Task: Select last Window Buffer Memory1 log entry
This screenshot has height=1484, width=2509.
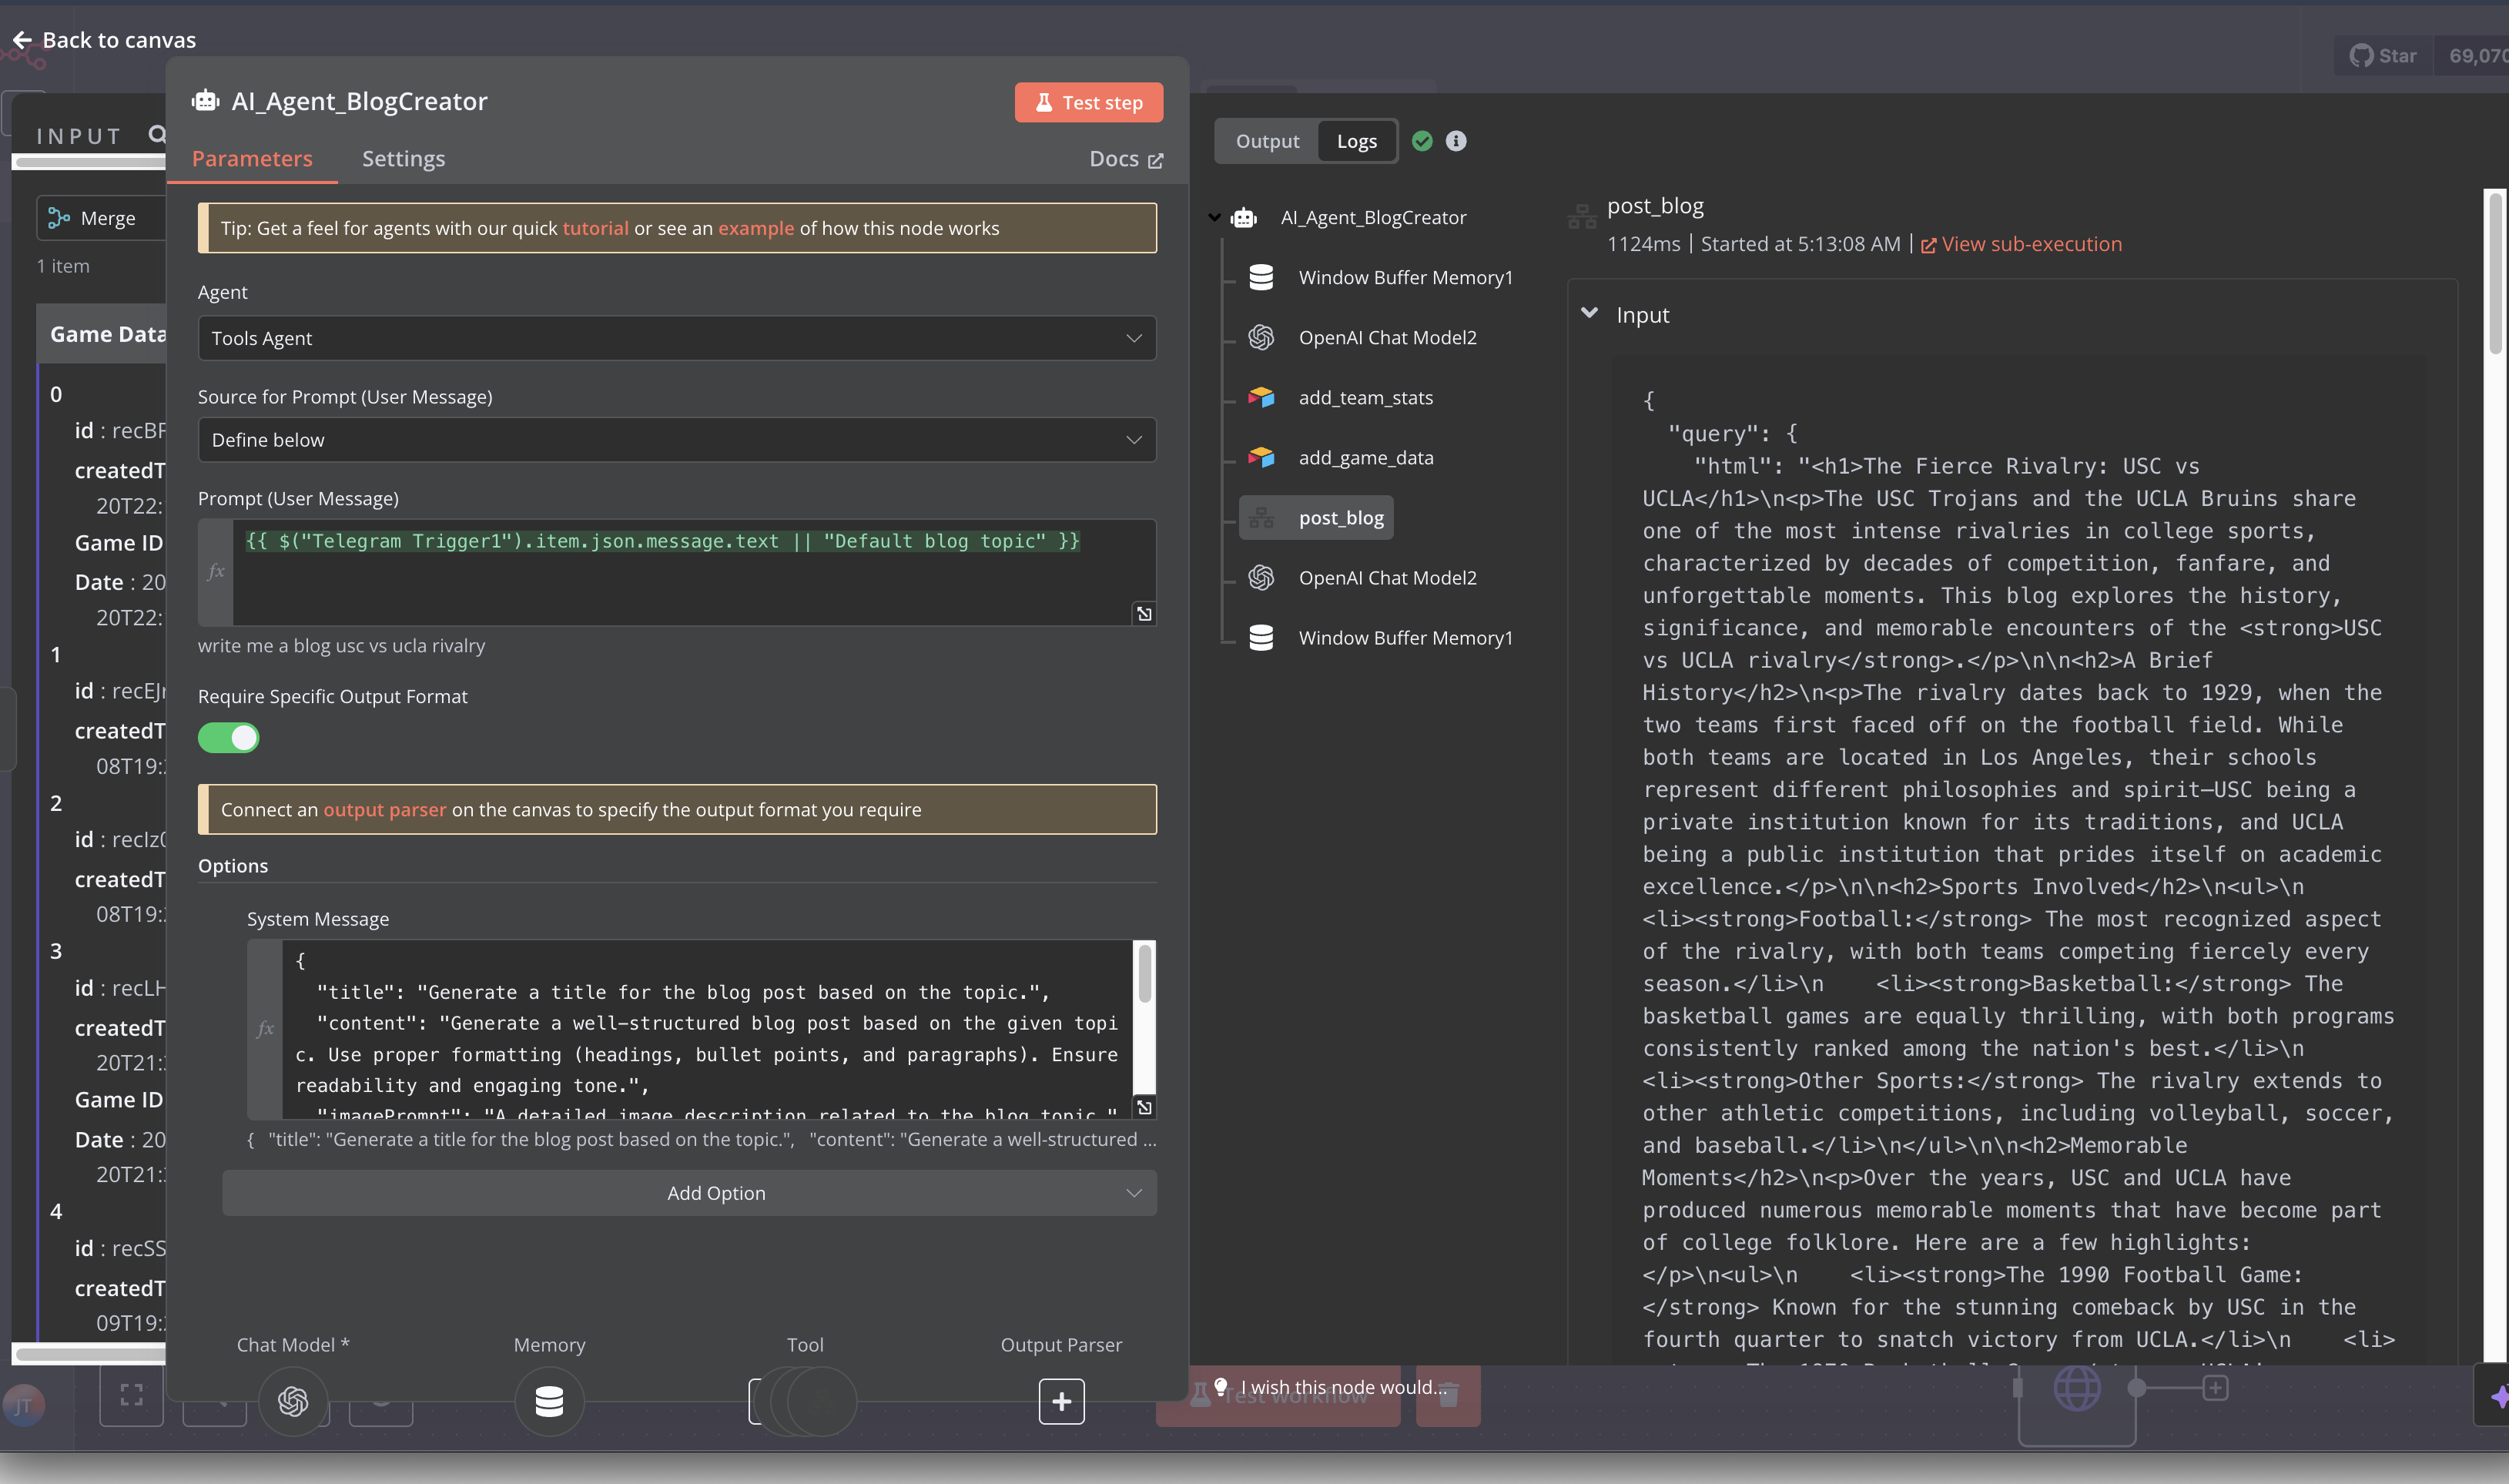Action: [x=1405, y=637]
